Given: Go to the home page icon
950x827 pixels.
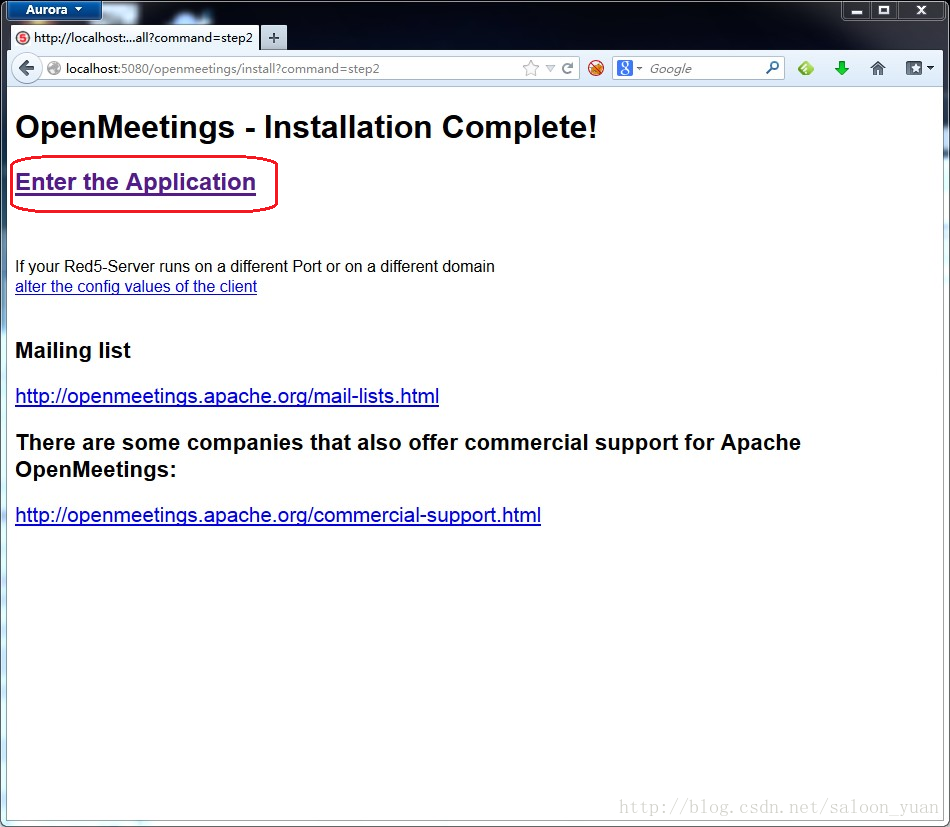Looking at the screenshot, I should (878, 68).
